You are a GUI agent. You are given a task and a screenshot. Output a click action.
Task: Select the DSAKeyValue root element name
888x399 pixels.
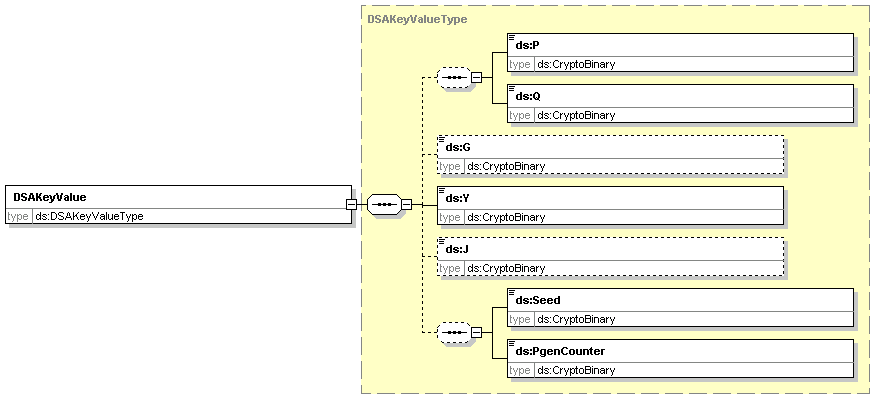[50, 198]
